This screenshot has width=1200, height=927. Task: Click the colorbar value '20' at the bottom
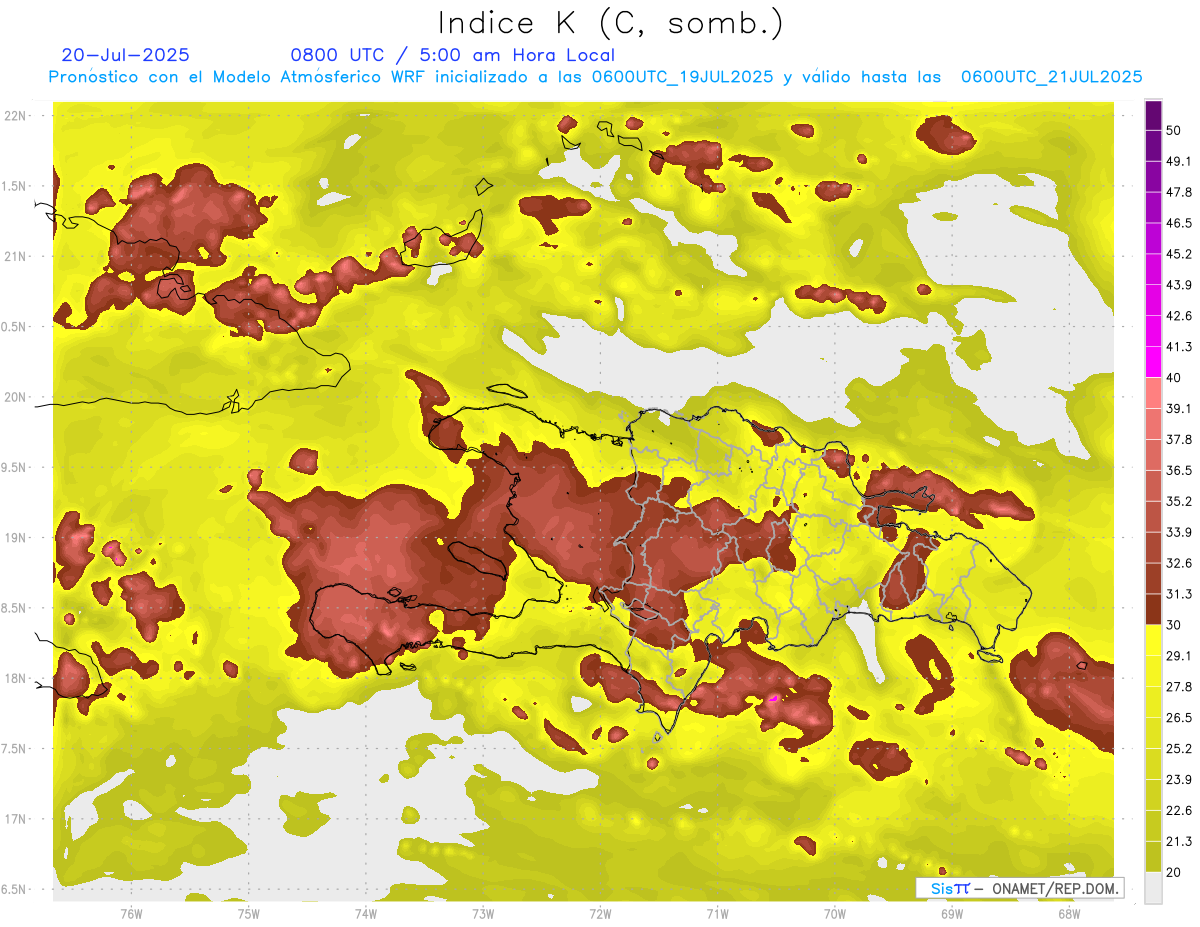coord(1173,873)
